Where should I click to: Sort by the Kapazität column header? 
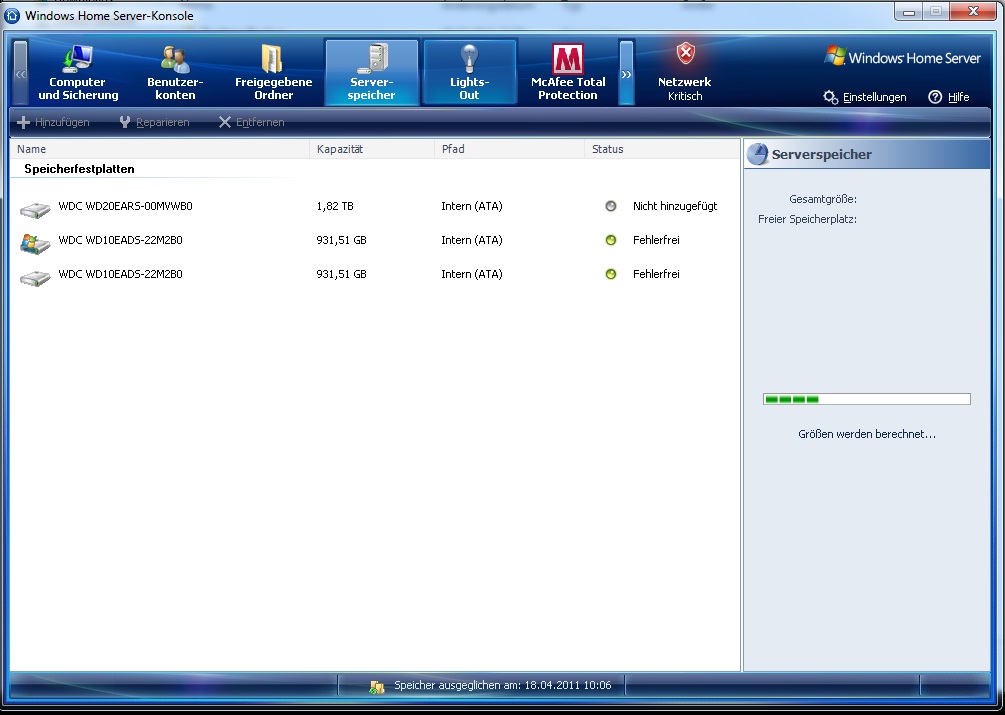point(372,149)
